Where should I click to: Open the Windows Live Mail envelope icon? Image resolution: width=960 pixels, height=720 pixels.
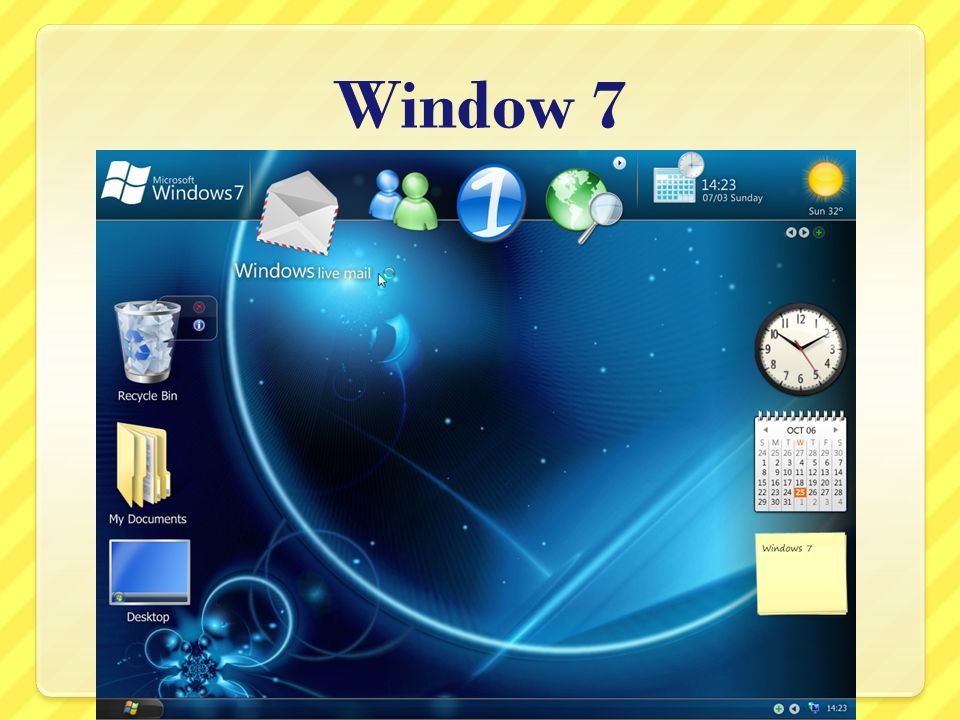[298, 211]
